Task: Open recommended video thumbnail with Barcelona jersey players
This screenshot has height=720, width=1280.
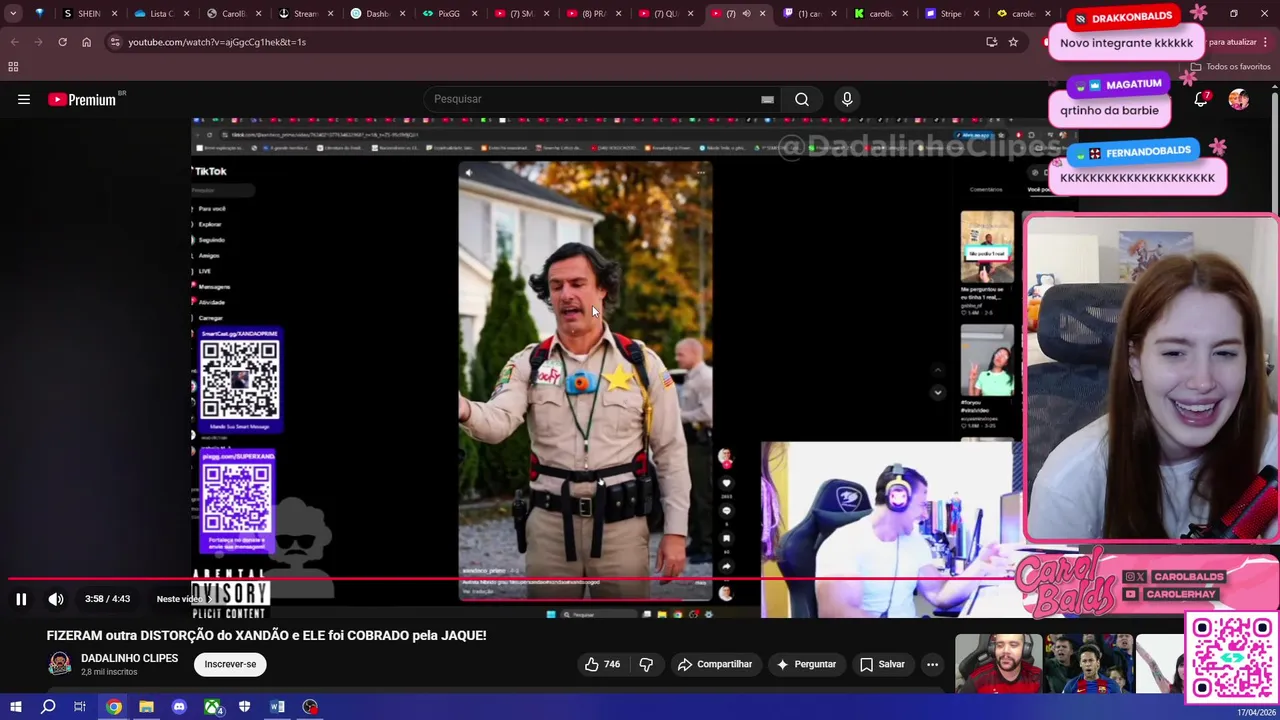Action: (1090, 664)
